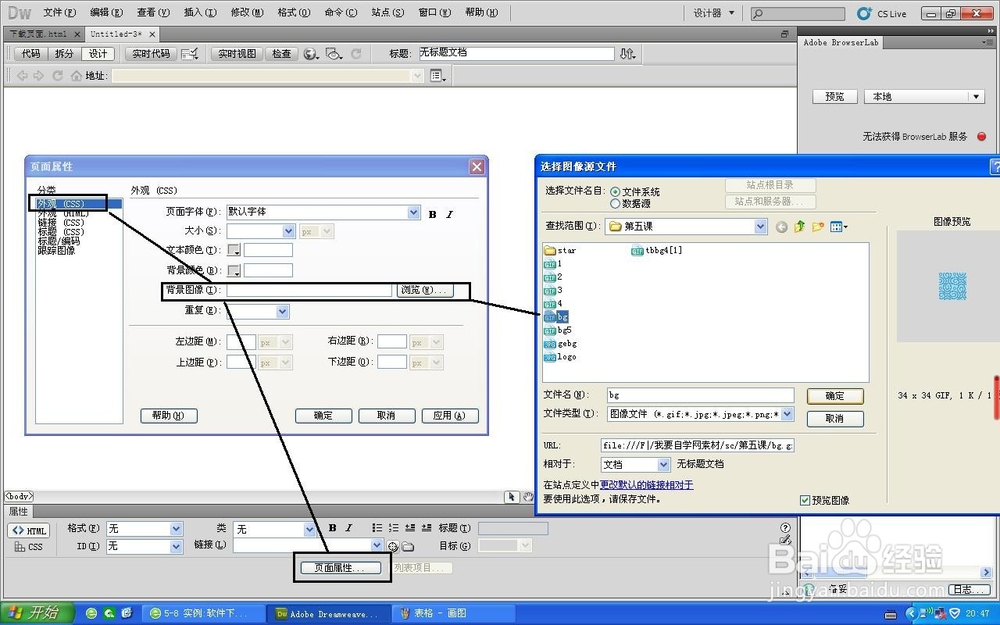Viewport: 1000px width, 625px height.
Task: Click the point-to-file target icon
Action: [392, 547]
